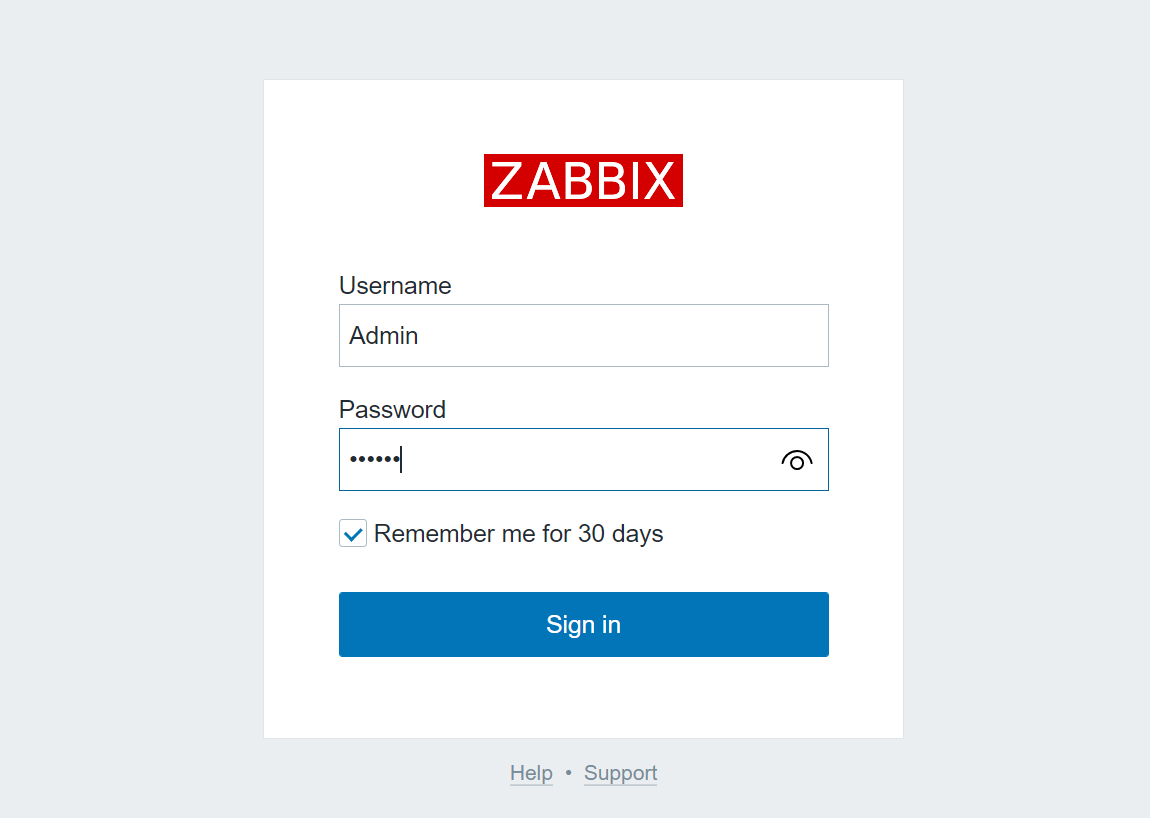Click the Password label text
Screen dimensions: 1150x818
pyautogui.click(x=392, y=409)
